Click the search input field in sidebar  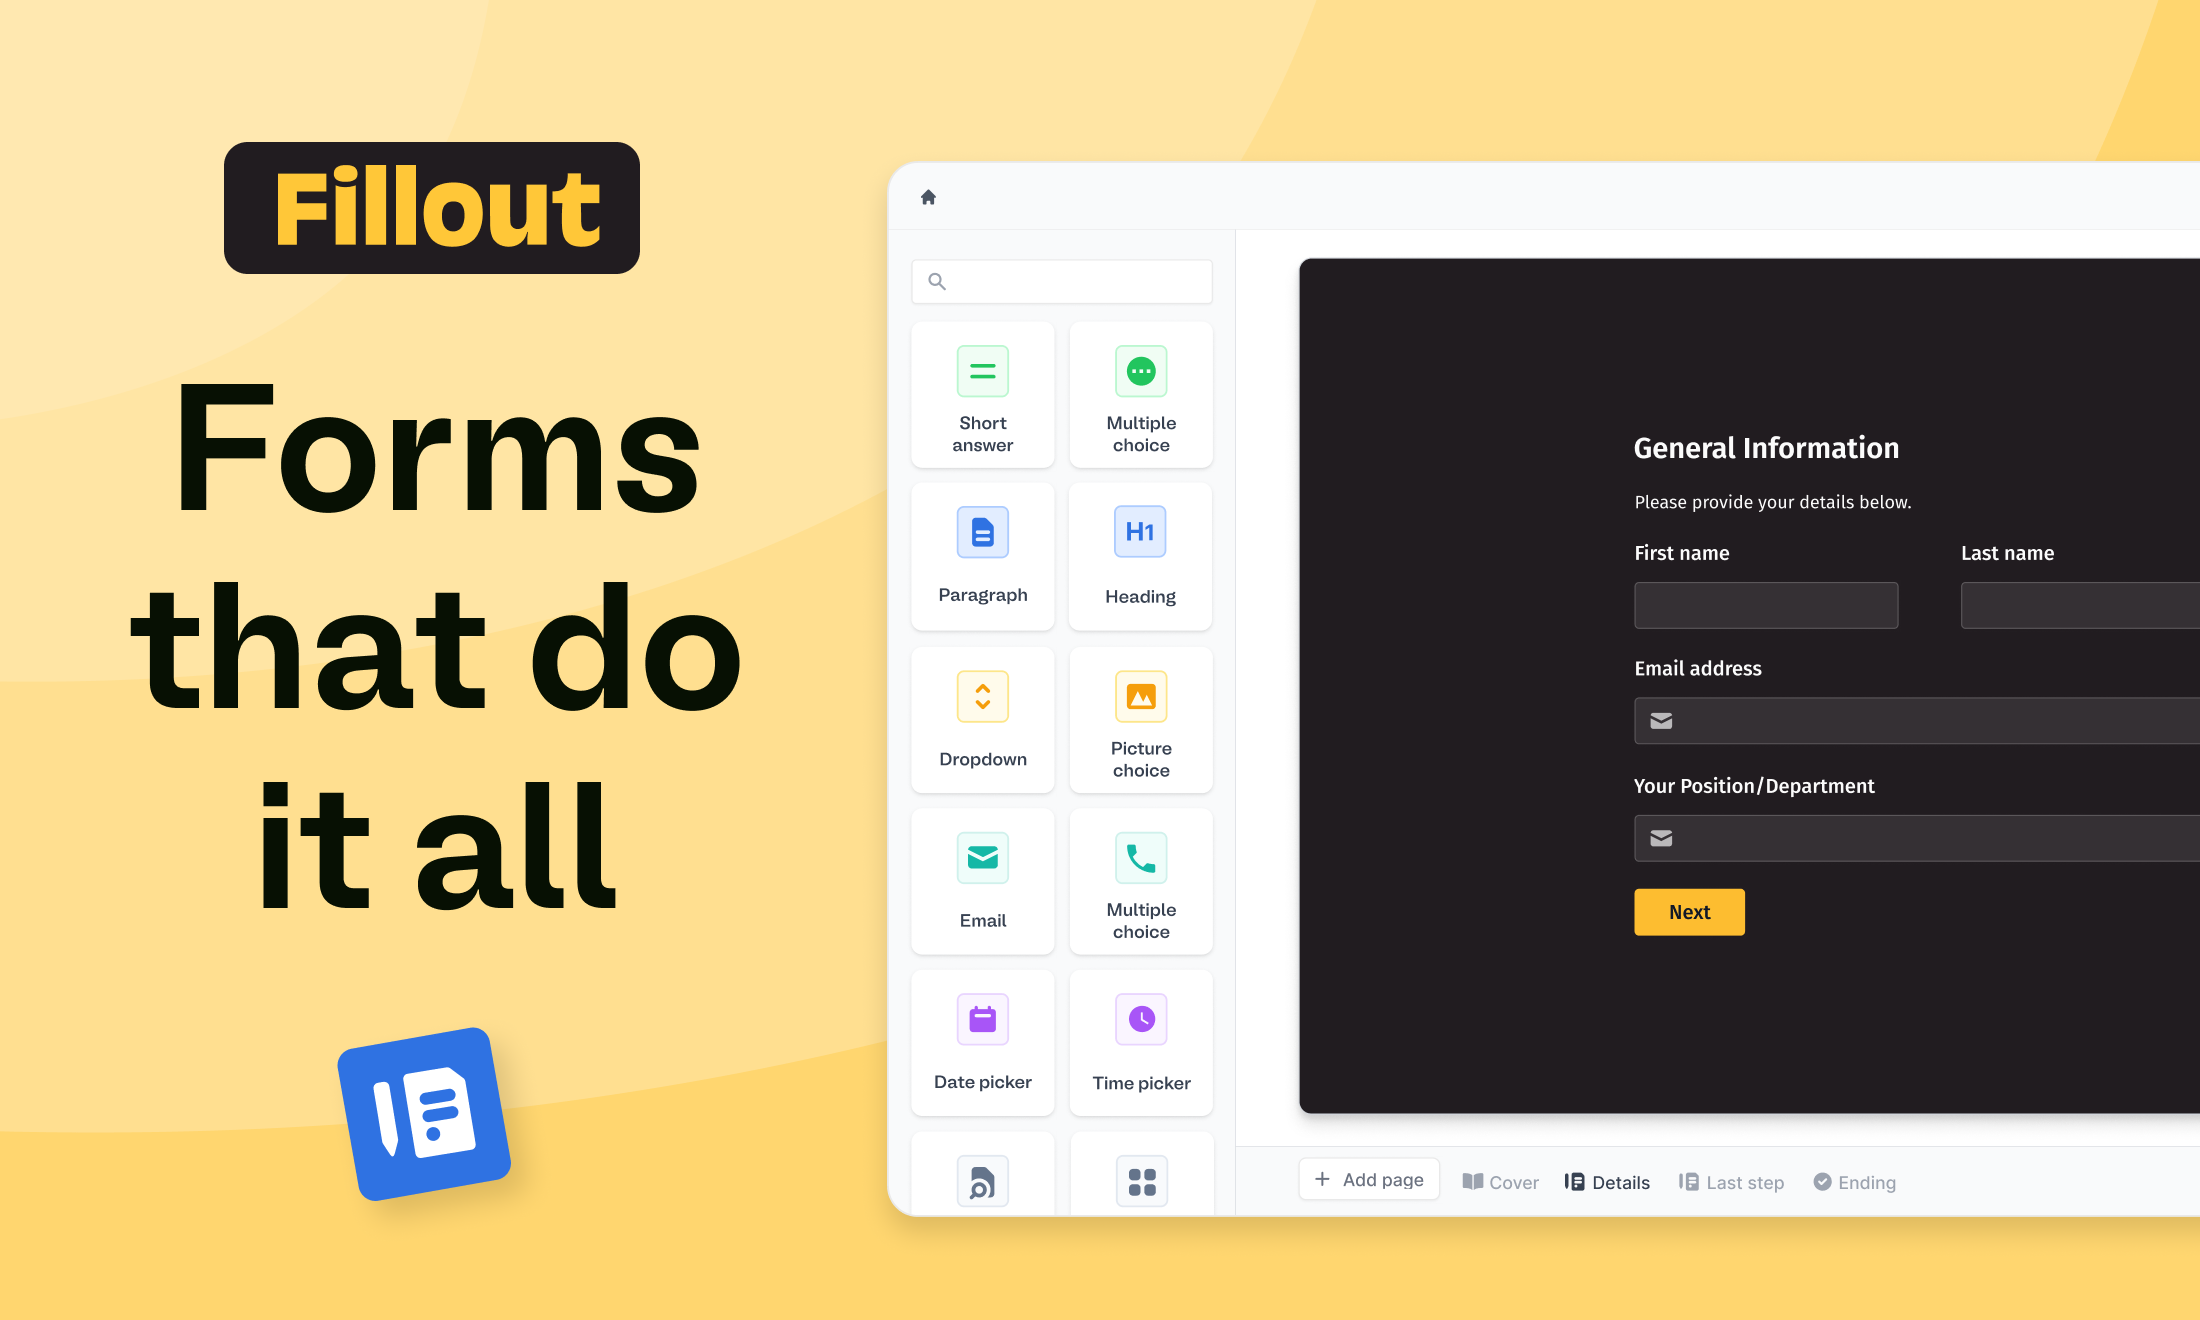point(1062,280)
